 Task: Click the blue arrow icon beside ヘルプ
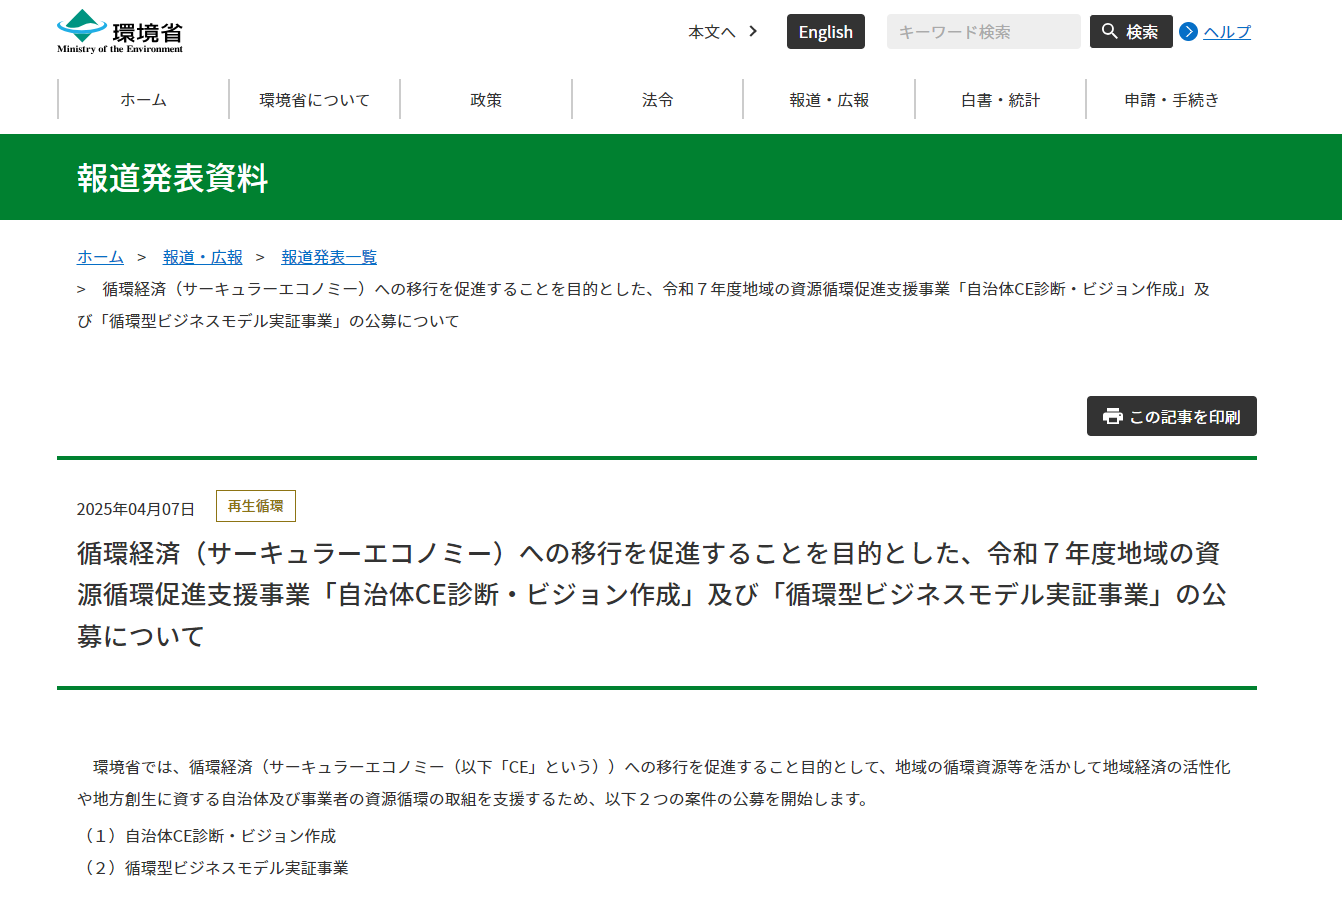pos(1188,32)
